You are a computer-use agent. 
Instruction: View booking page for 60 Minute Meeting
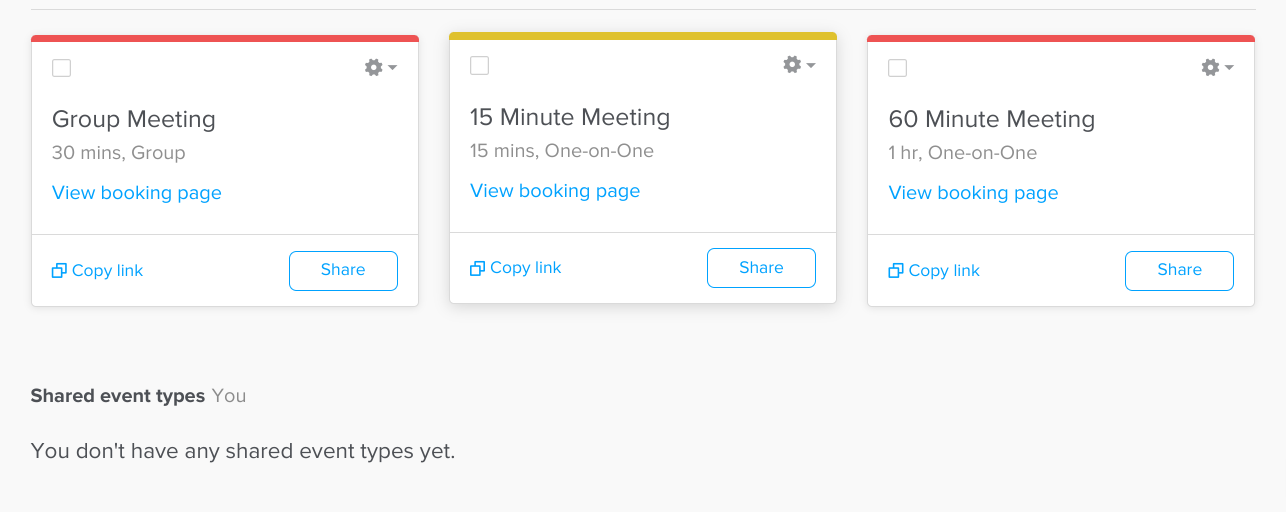[973, 193]
